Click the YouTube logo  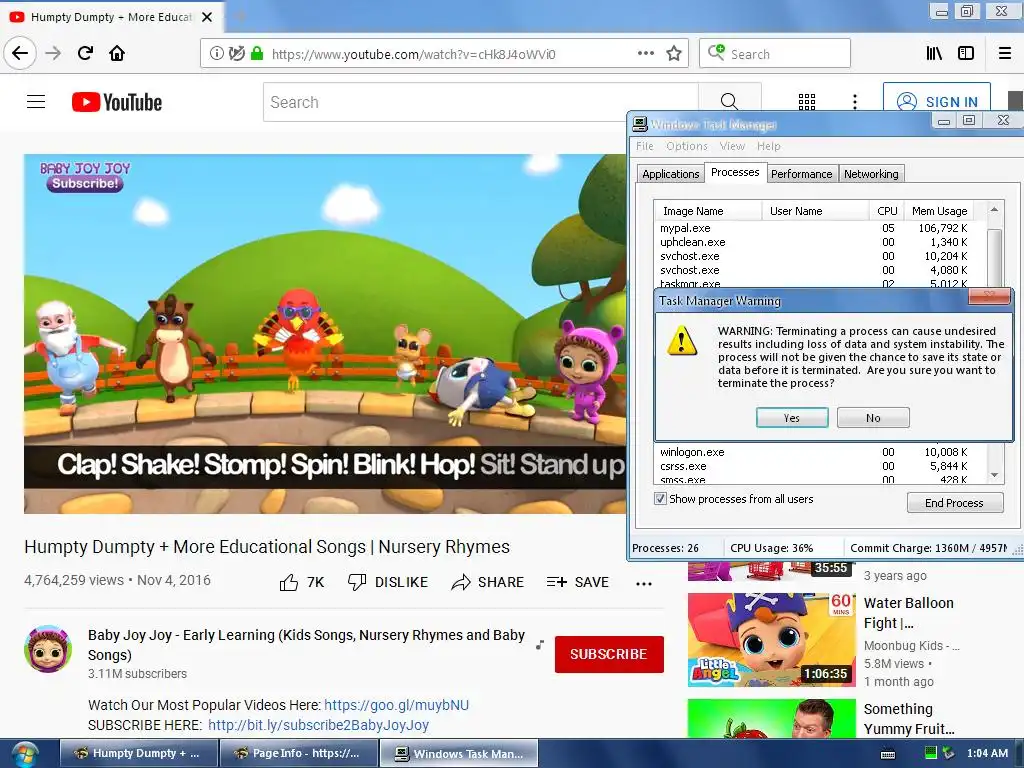pyautogui.click(x=117, y=102)
